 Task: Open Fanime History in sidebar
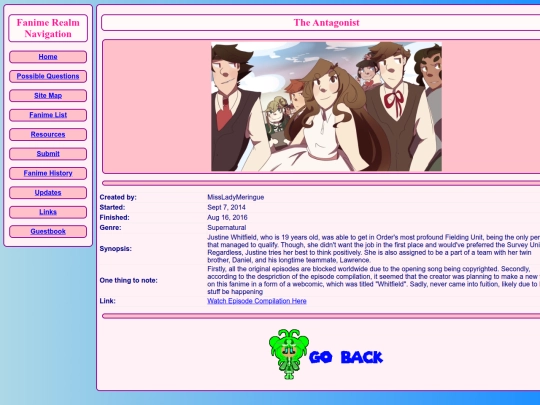tap(48, 173)
